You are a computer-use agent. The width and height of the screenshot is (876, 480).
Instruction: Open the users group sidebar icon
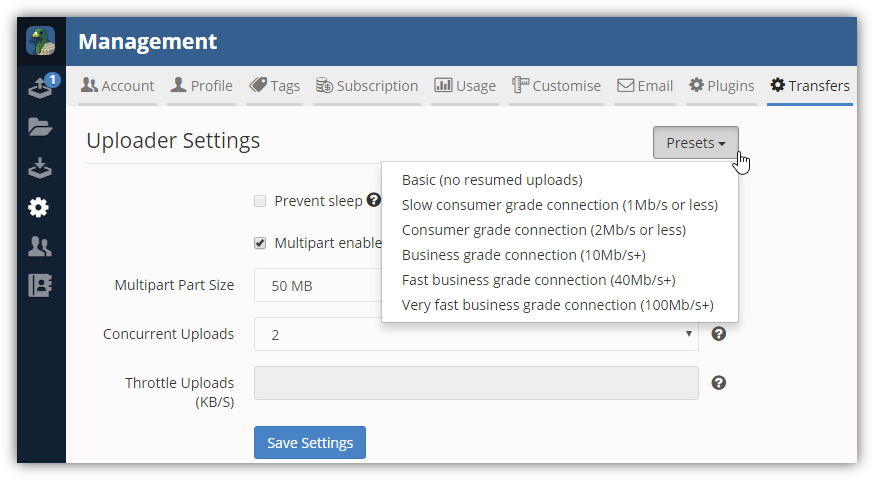[x=40, y=246]
